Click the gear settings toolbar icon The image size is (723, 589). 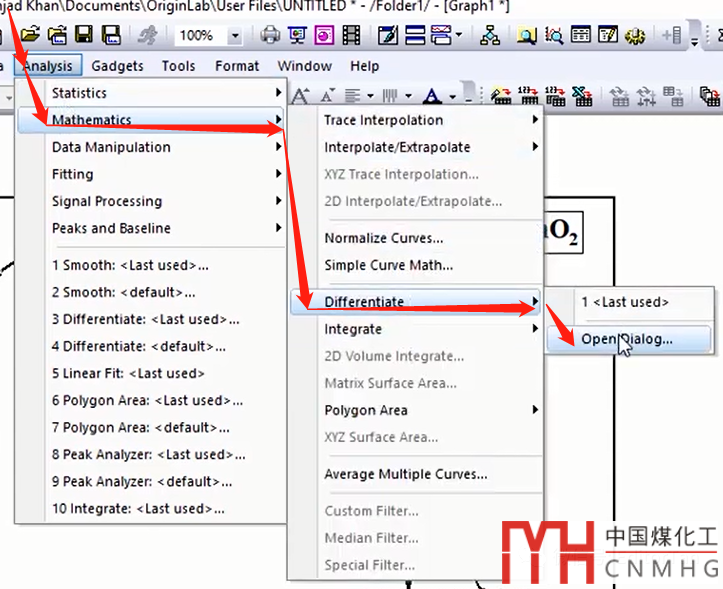[634, 35]
